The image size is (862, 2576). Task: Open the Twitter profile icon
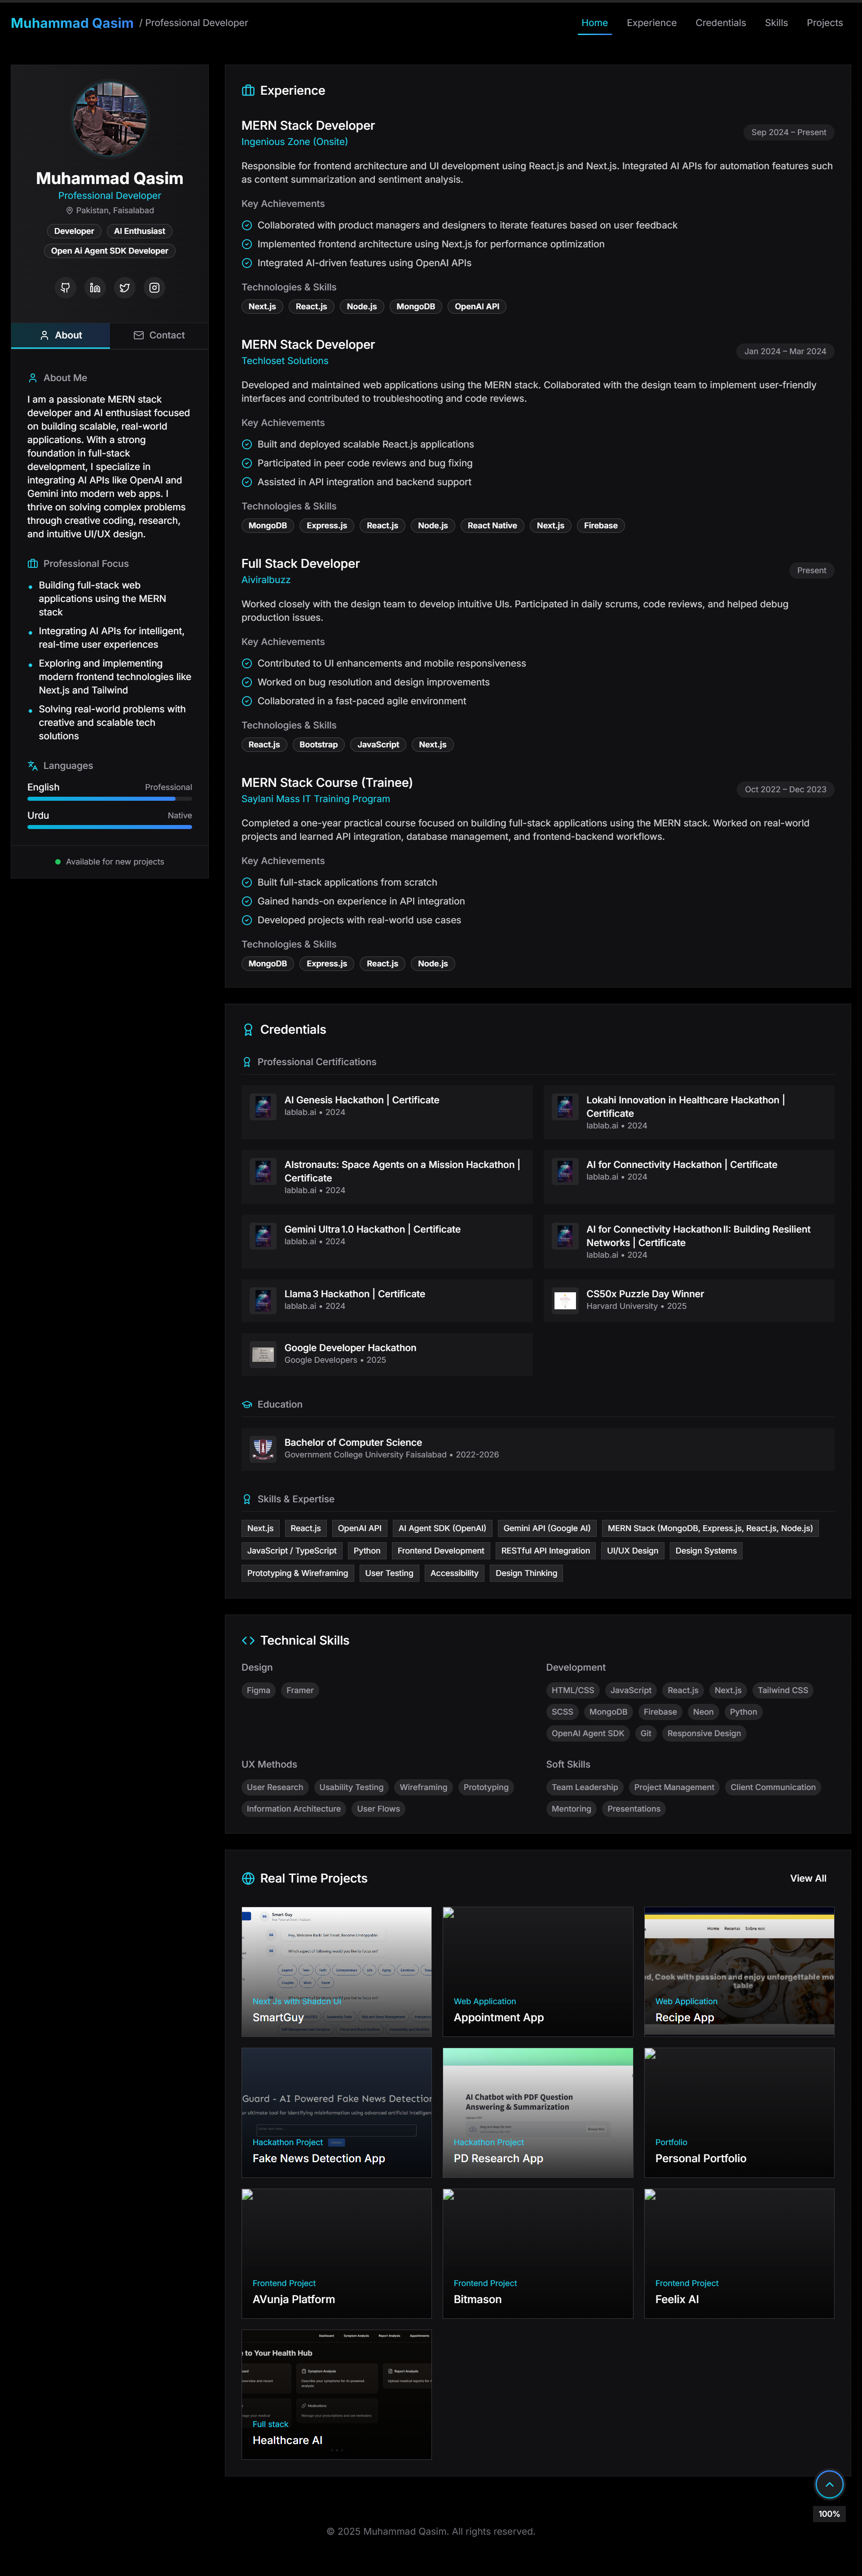124,288
